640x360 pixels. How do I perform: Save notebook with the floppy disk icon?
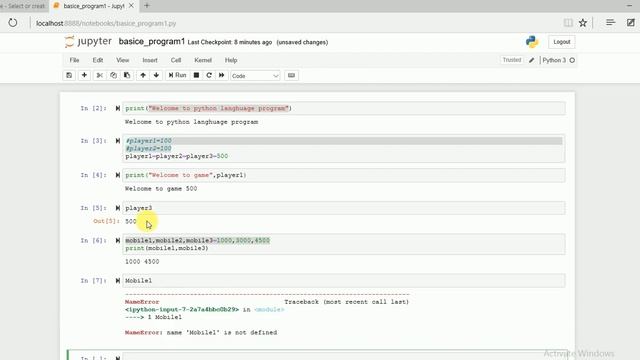coord(69,76)
